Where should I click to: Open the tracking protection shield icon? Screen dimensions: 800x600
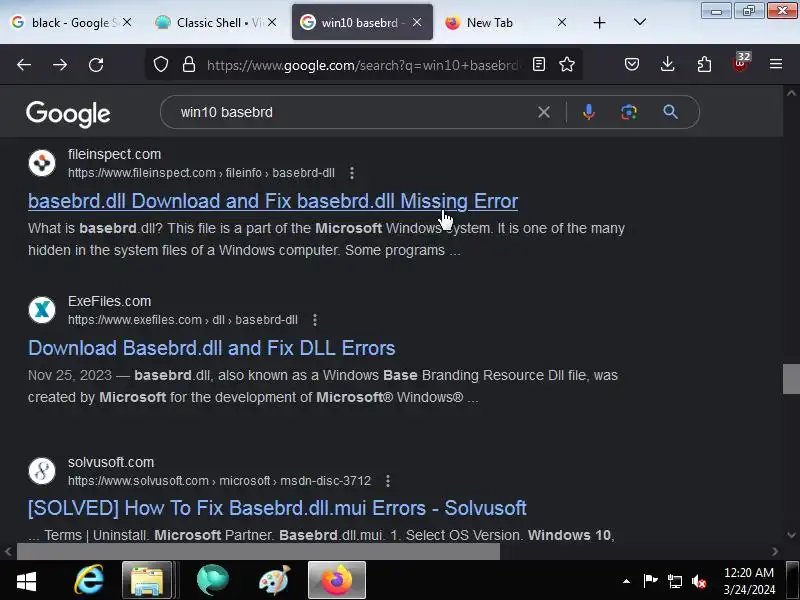(x=161, y=65)
